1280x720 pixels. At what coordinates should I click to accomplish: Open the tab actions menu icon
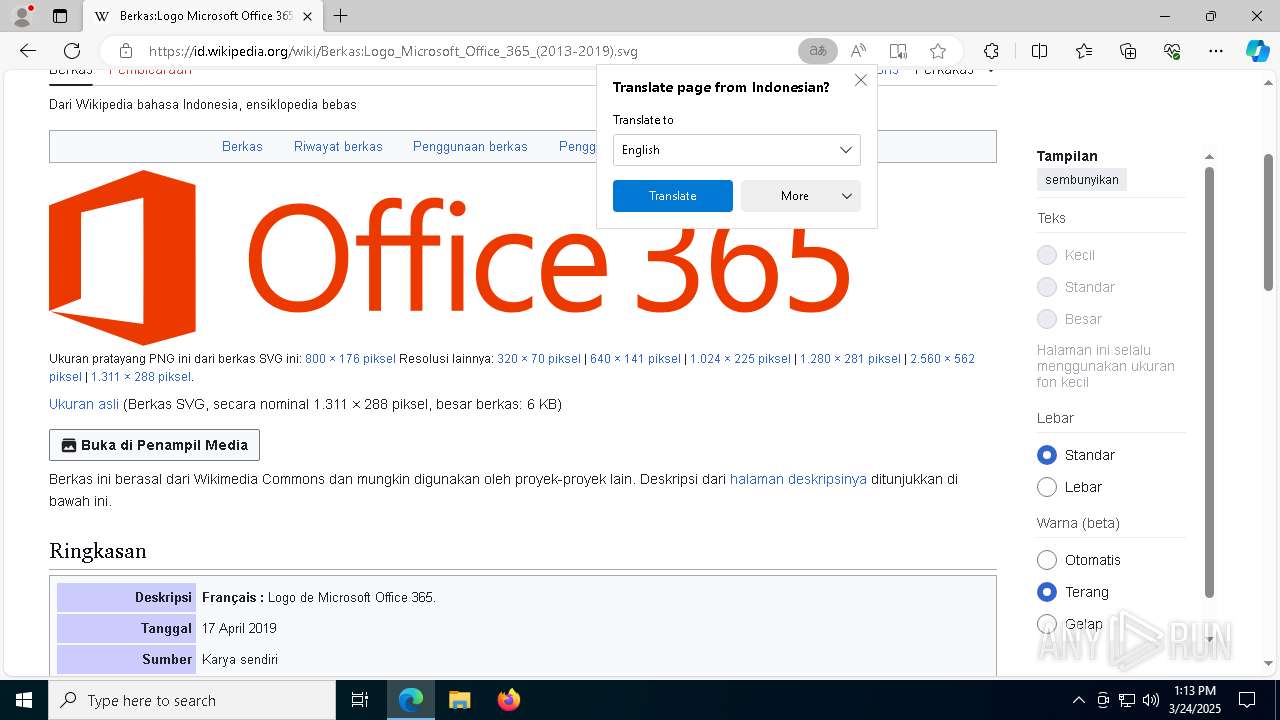click(60, 16)
